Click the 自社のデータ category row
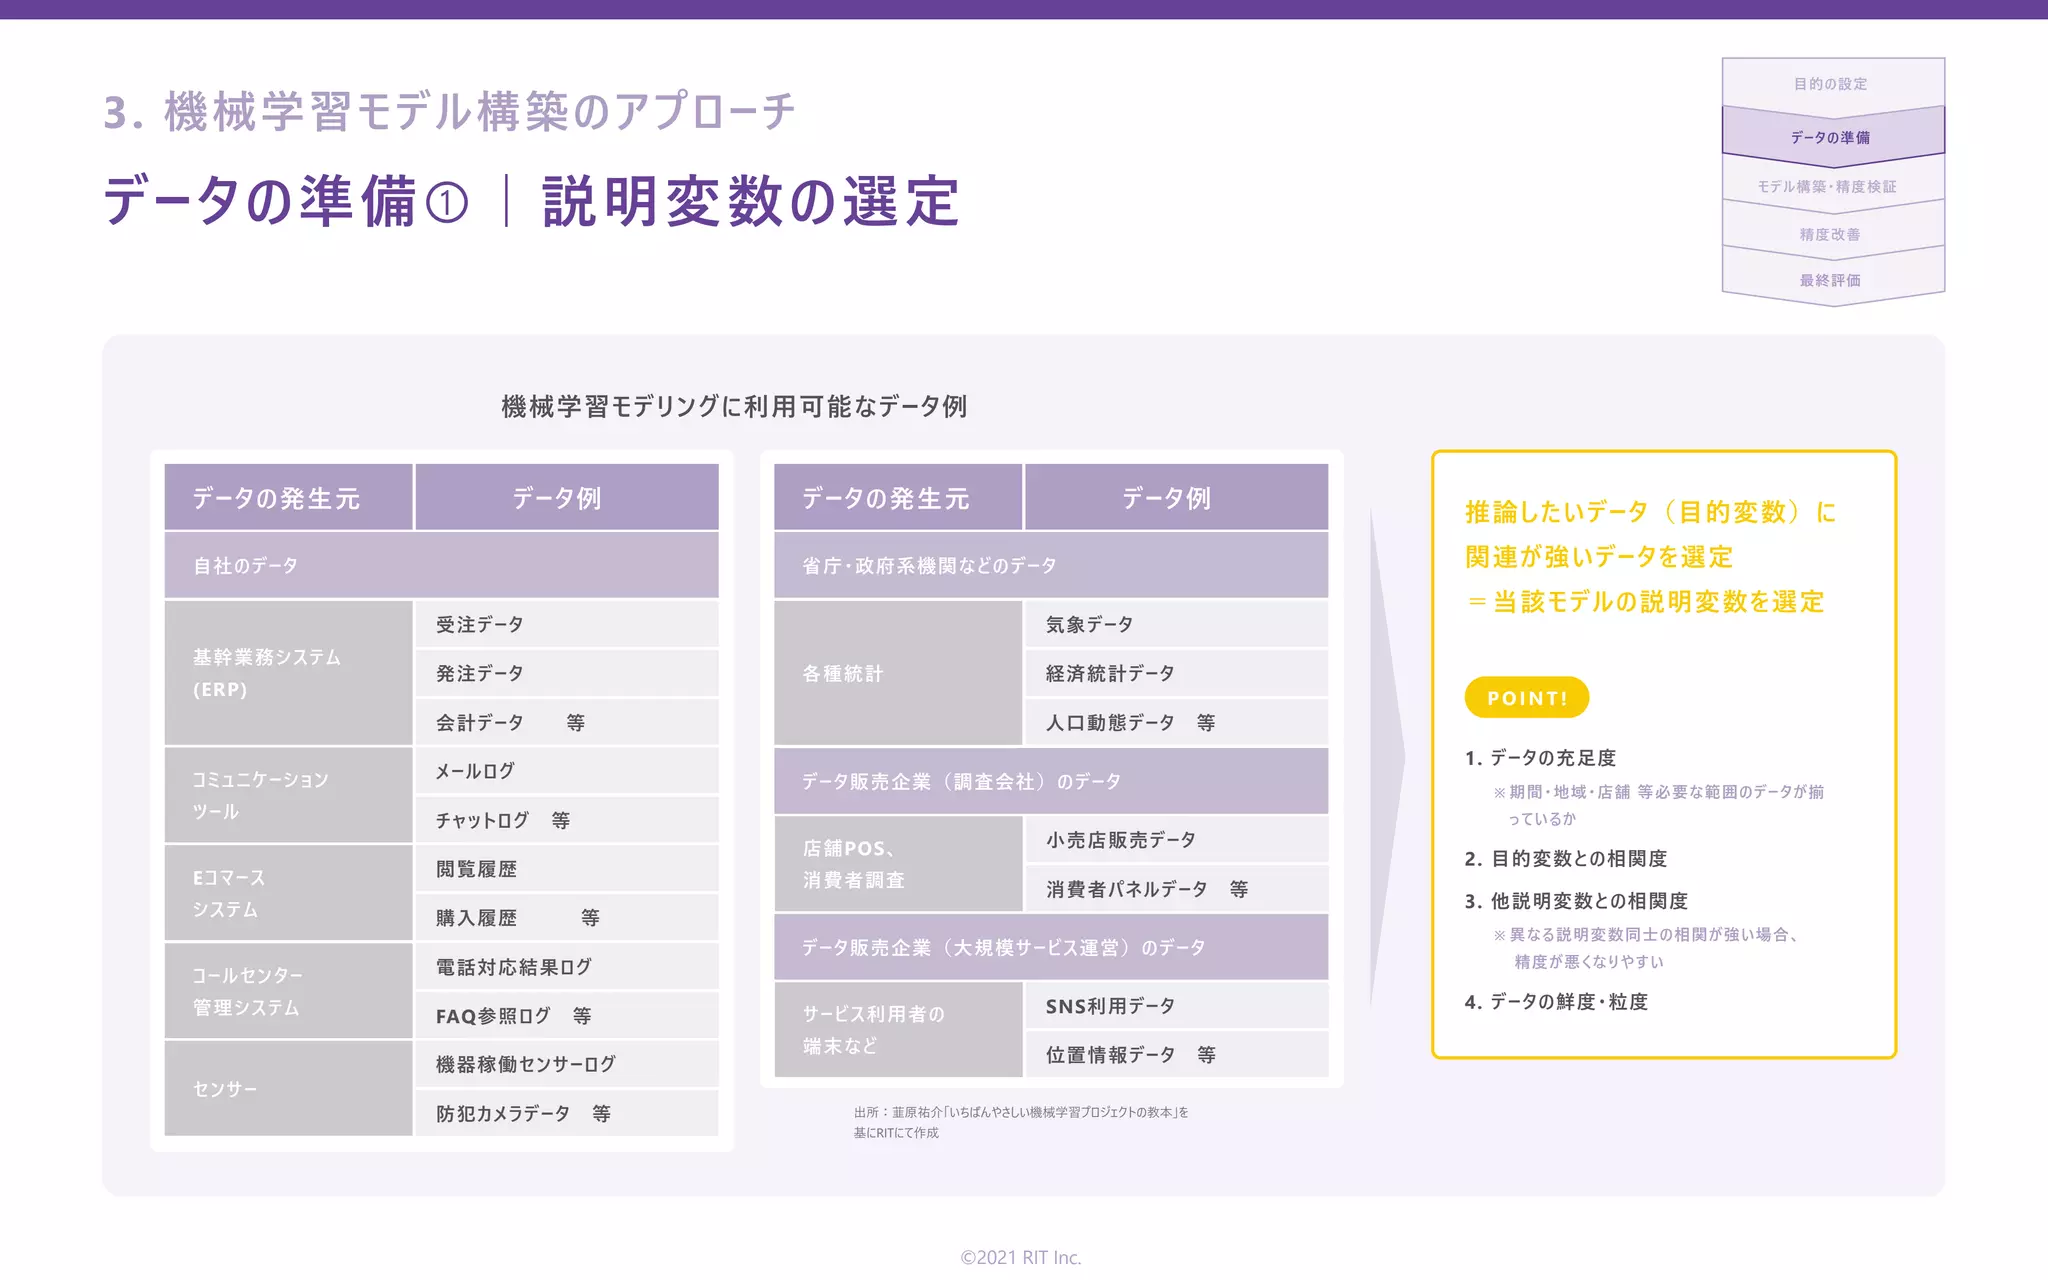This screenshot has height=1280, width=2048. tap(441, 565)
